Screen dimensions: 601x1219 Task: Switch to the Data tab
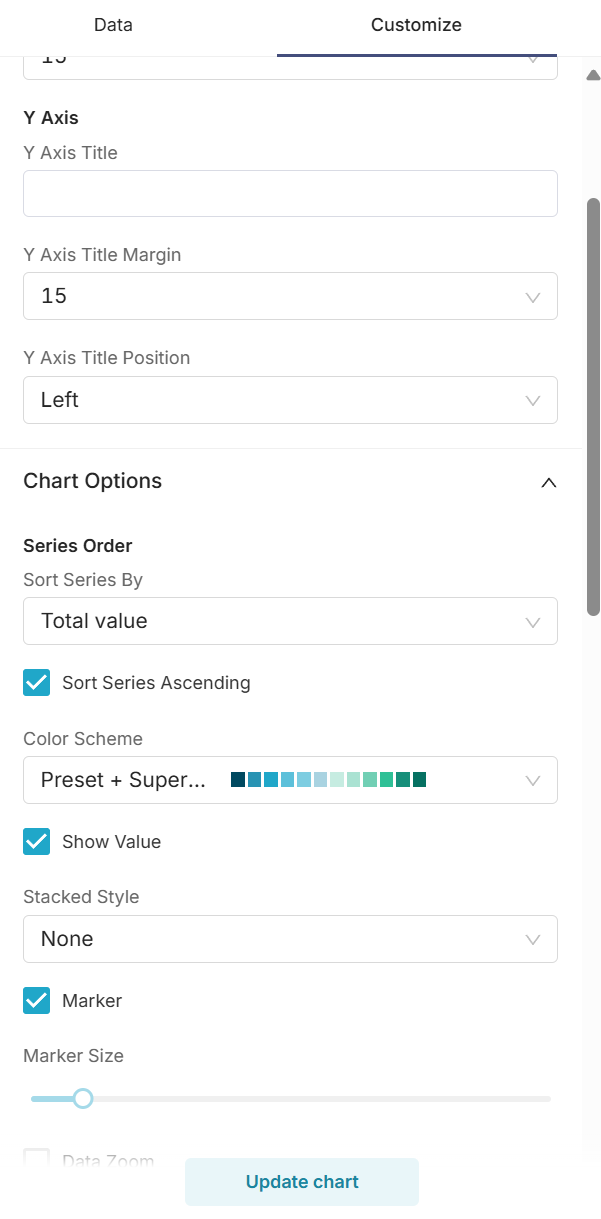(113, 25)
